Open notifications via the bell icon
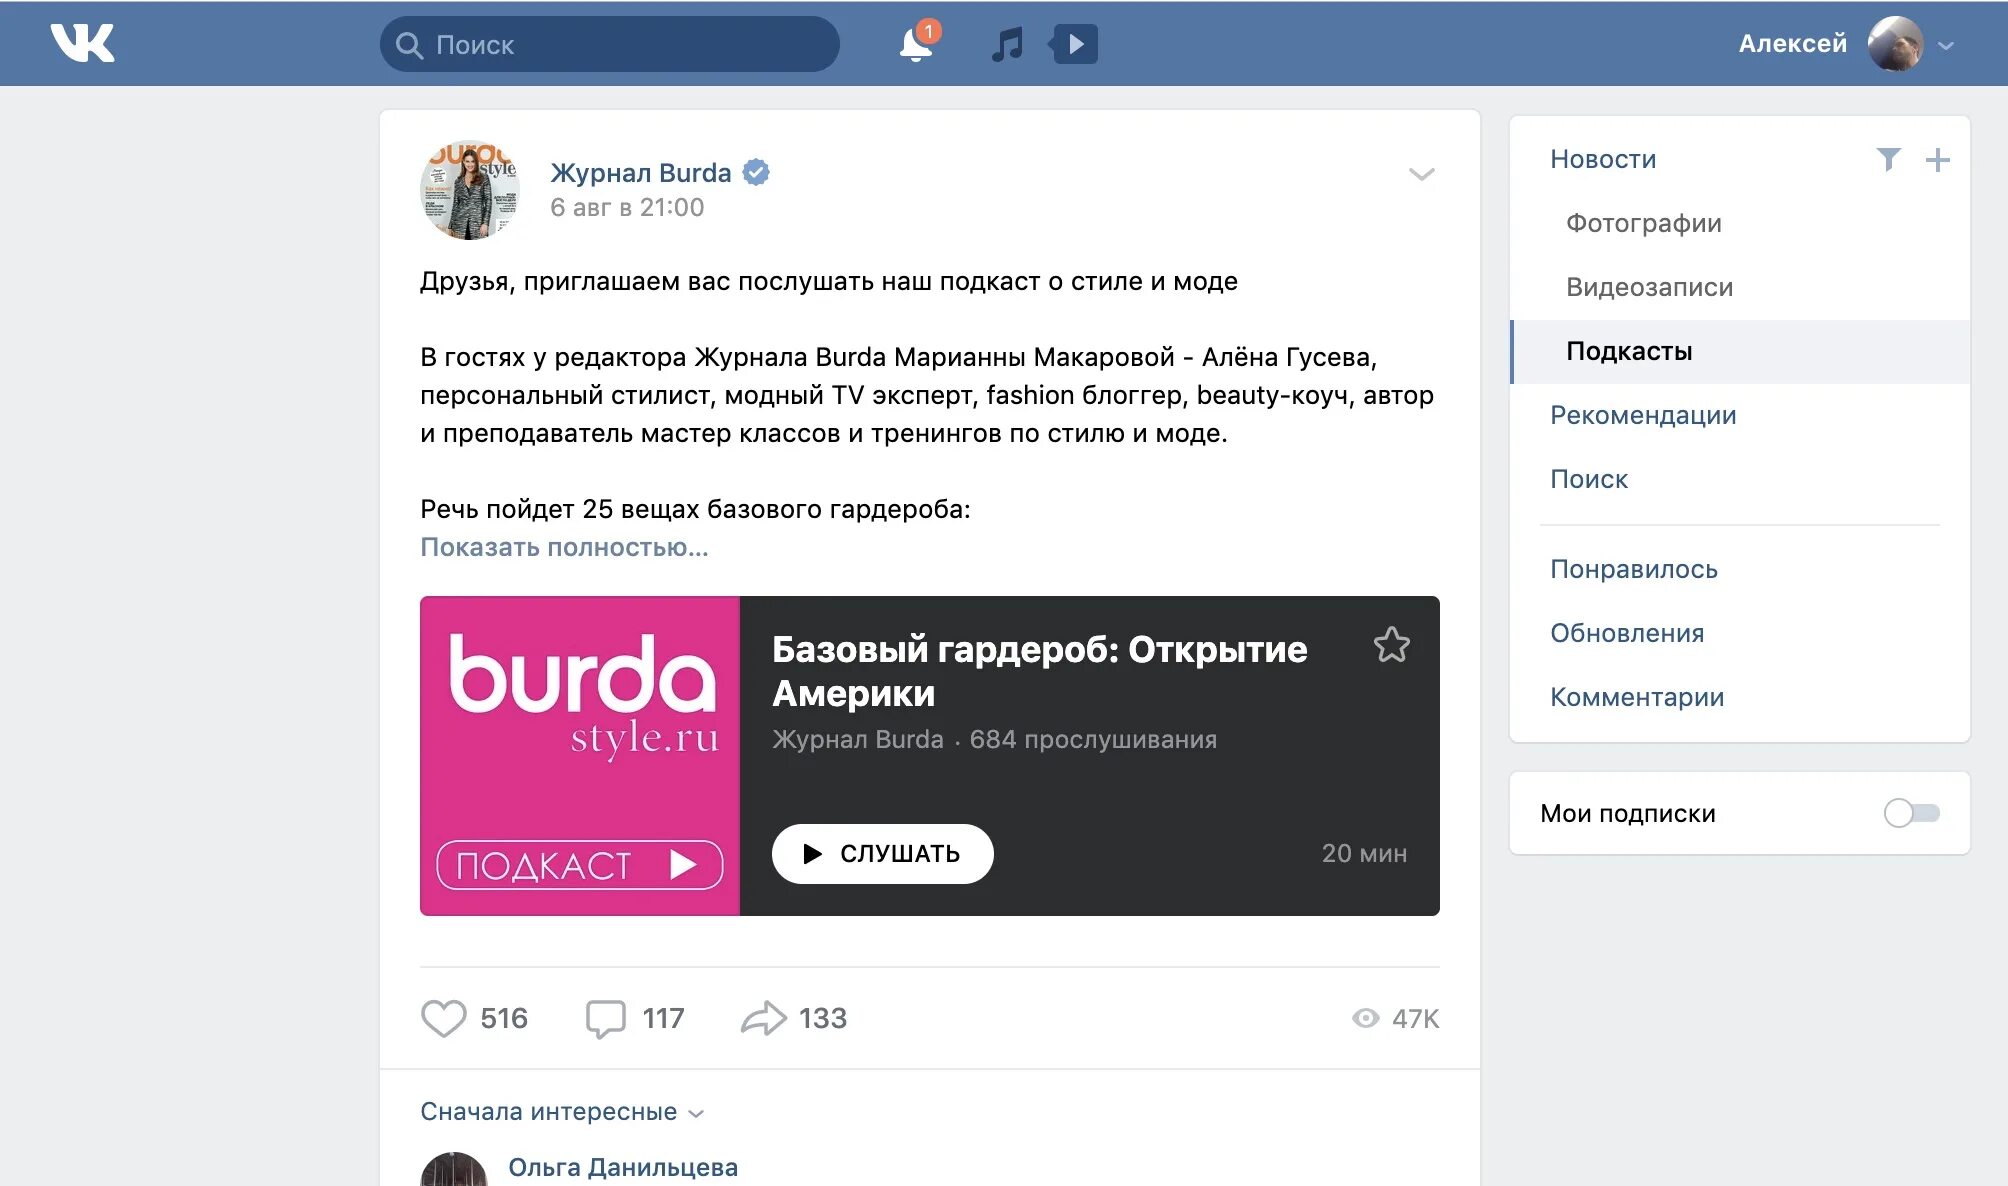This screenshot has height=1186, width=2008. (x=912, y=44)
